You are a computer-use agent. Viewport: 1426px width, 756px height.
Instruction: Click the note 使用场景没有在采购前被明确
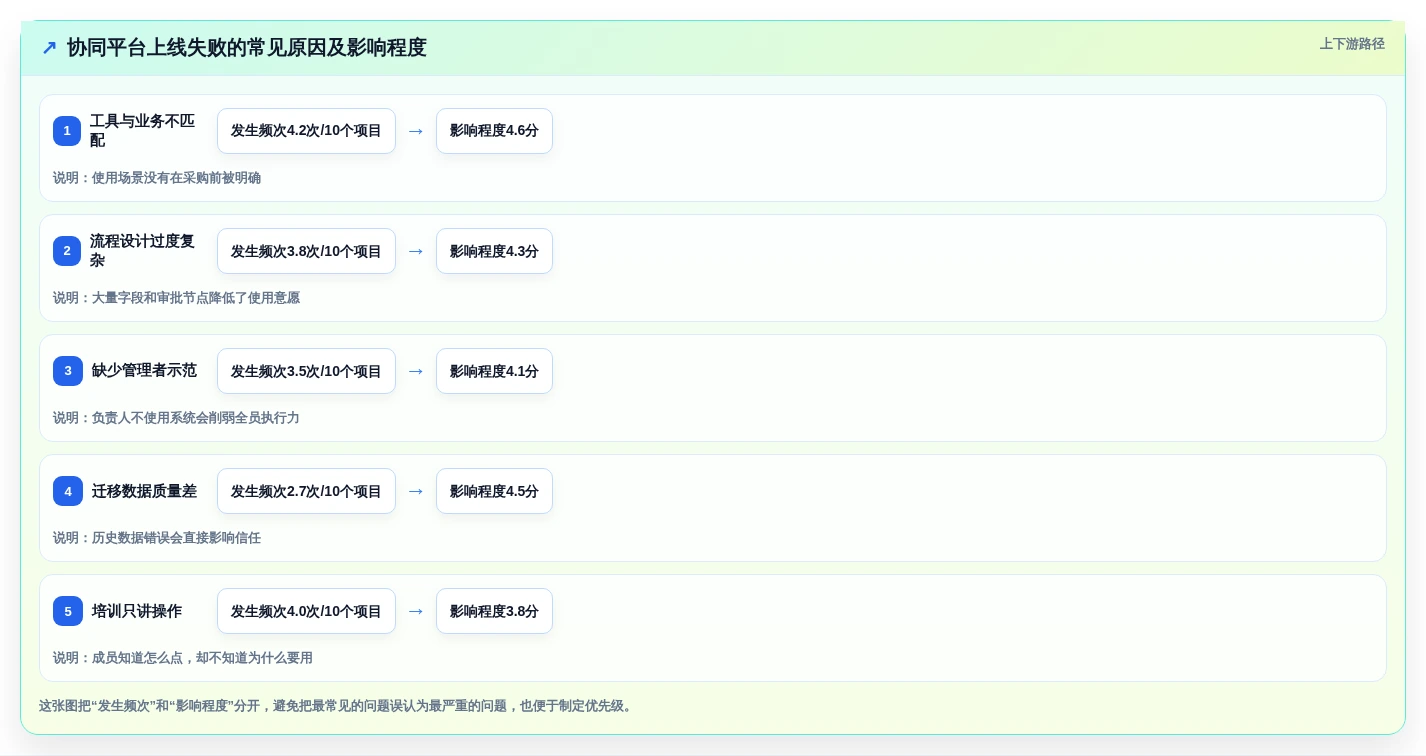click(x=176, y=178)
